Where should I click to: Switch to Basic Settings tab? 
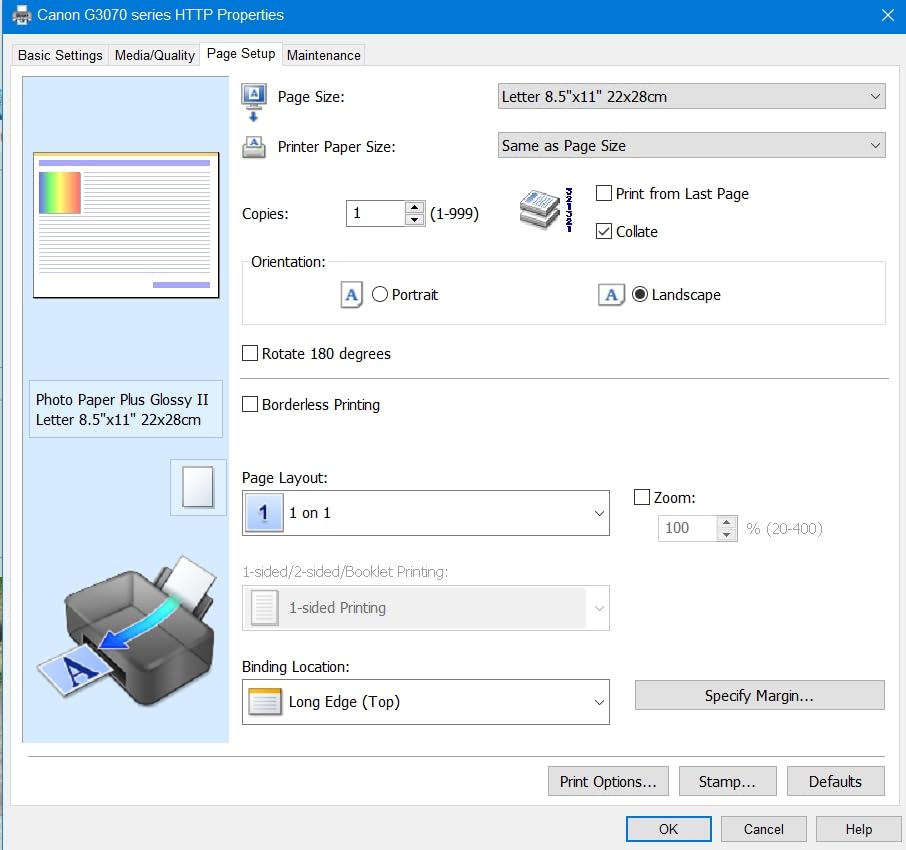point(60,55)
